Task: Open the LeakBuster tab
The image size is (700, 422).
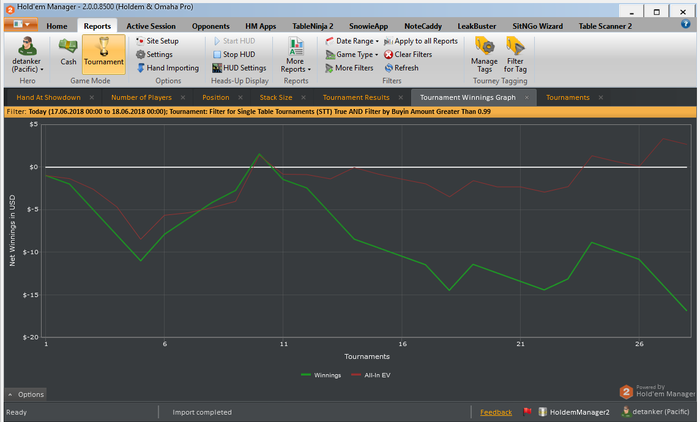Action: (x=476, y=26)
